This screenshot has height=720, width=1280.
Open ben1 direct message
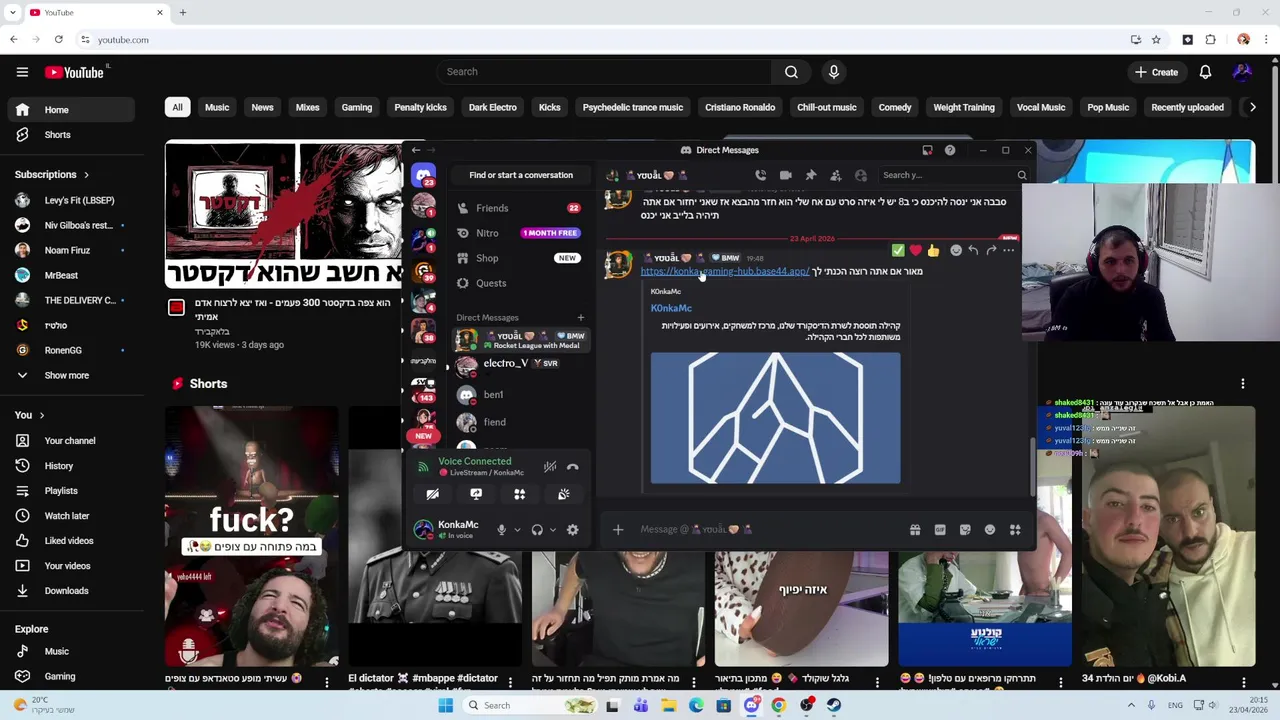pos(520,395)
